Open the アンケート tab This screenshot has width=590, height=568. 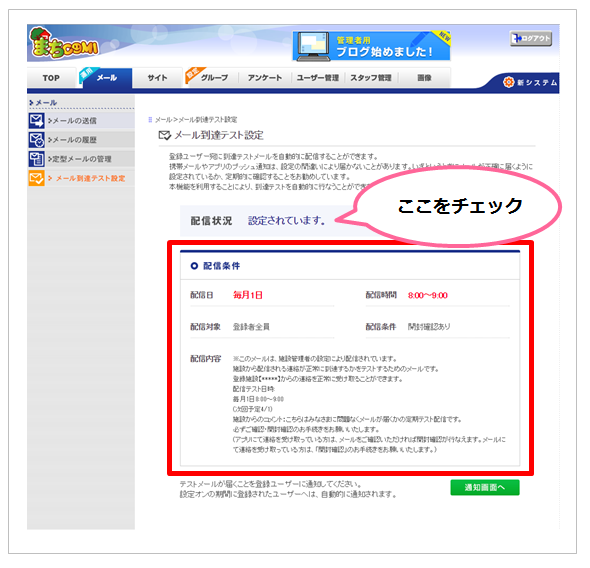pos(265,78)
